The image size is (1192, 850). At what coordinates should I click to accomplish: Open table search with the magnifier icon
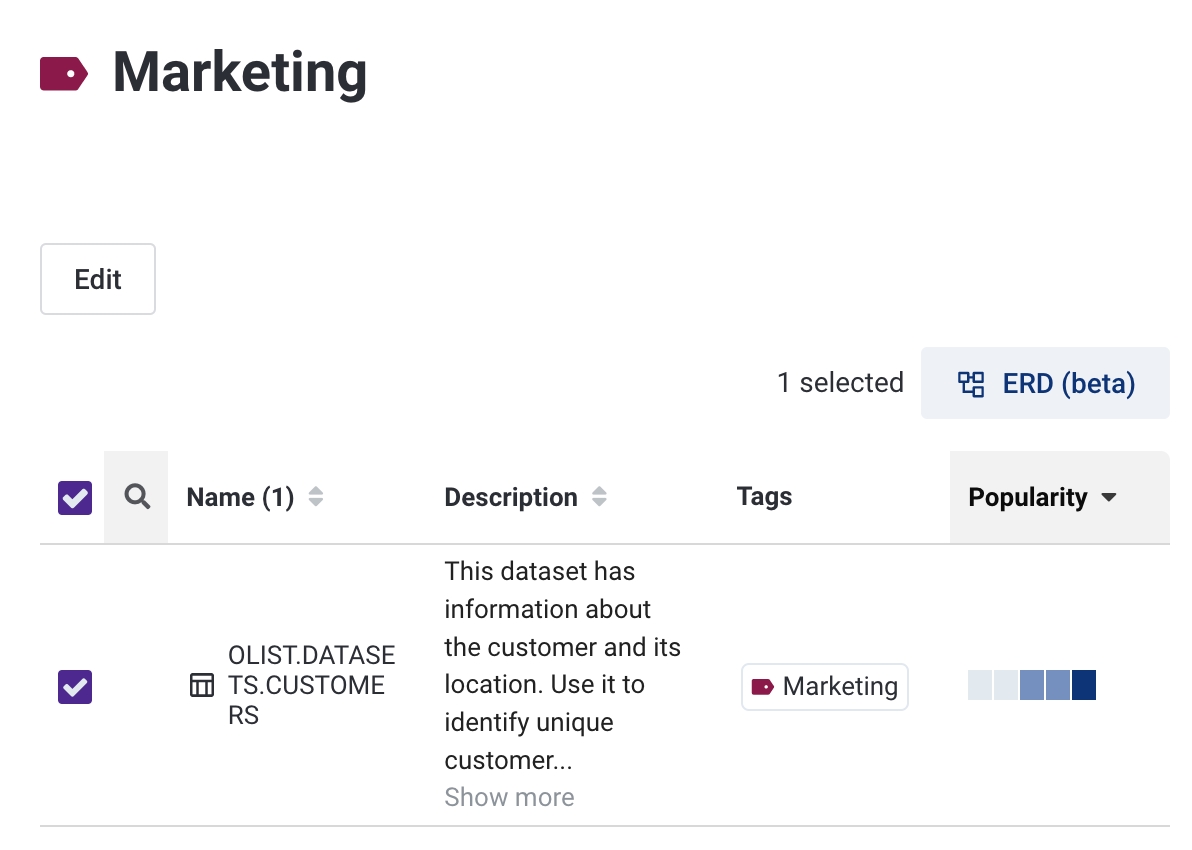pyautogui.click(x=137, y=497)
